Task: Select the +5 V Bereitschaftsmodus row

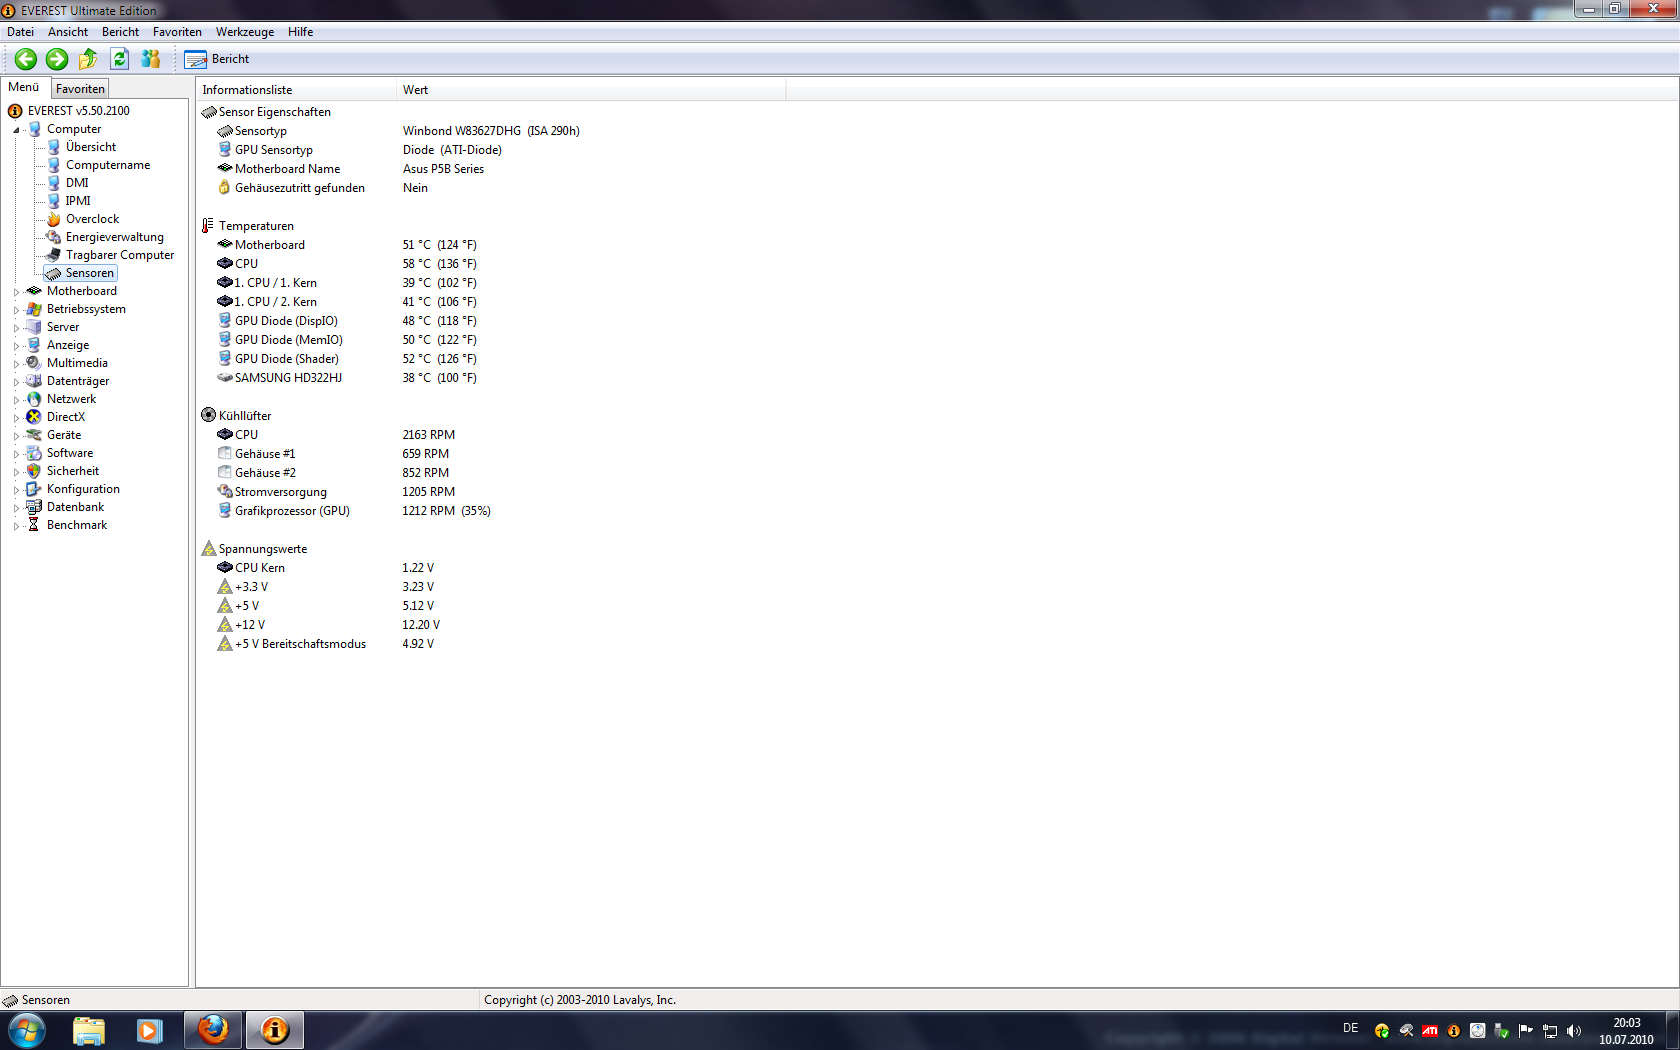Action: pyautogui.click(x=327, y=644)
